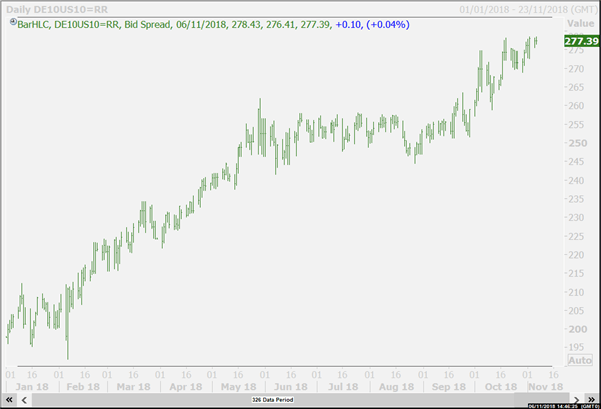
Task: Click the timestamp in bottom-right status corner
Action: point(563,406)
